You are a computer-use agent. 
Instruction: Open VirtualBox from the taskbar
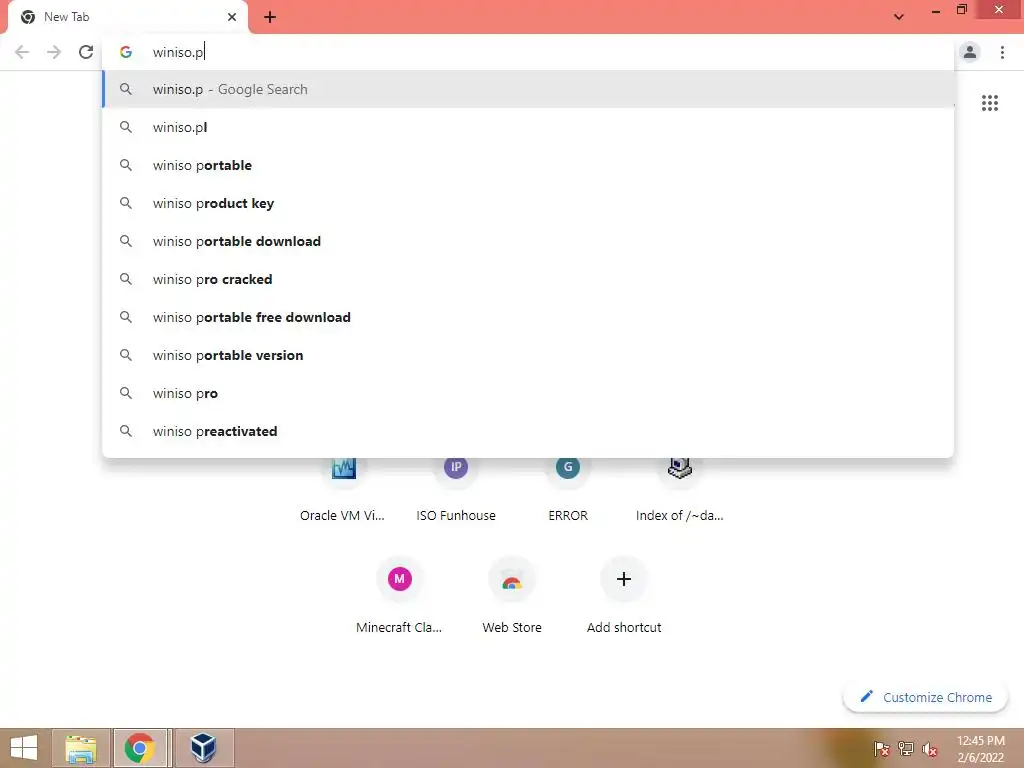point(204,748)
